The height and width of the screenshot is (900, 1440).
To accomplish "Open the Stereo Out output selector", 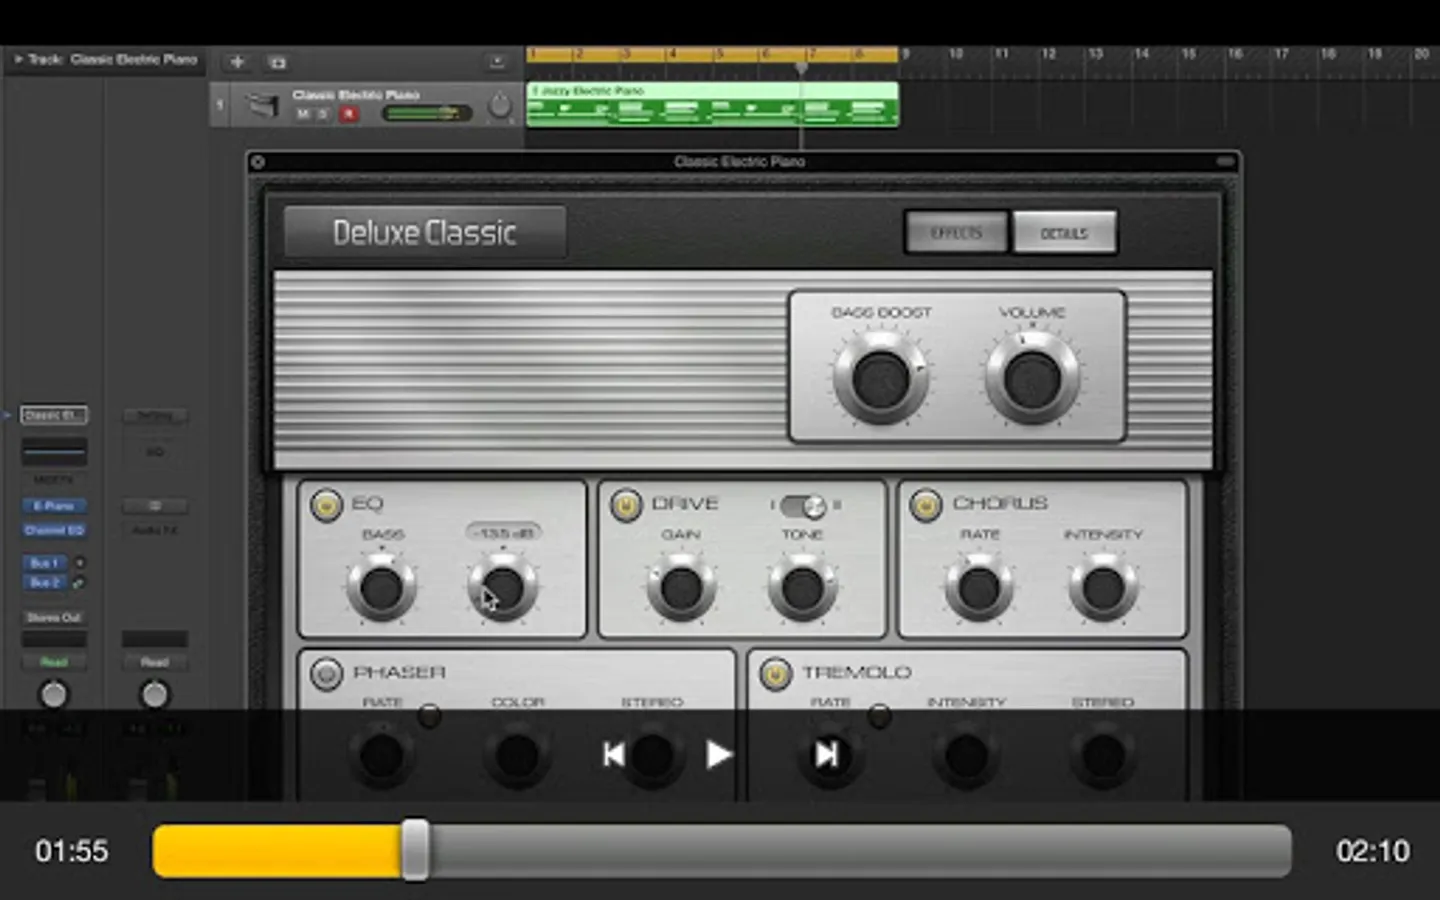I will click(x=54, y=617).
